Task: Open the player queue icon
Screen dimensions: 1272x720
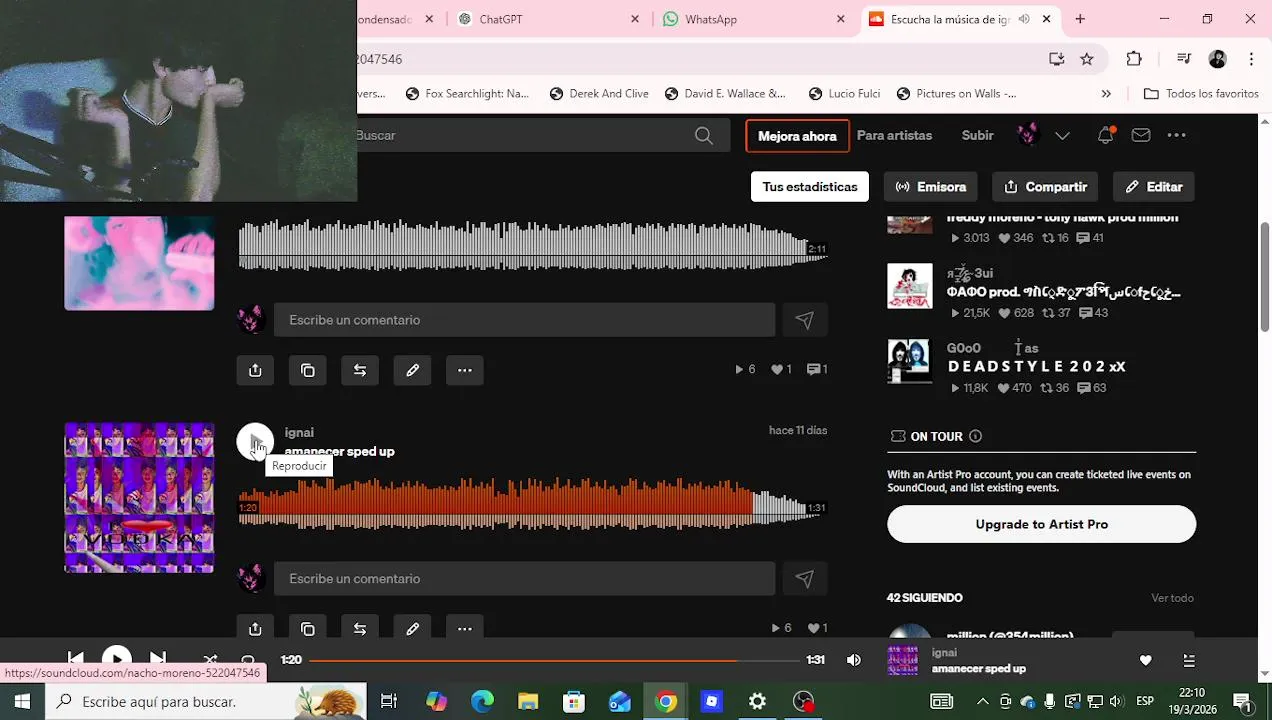Action: click(1189, 660)
